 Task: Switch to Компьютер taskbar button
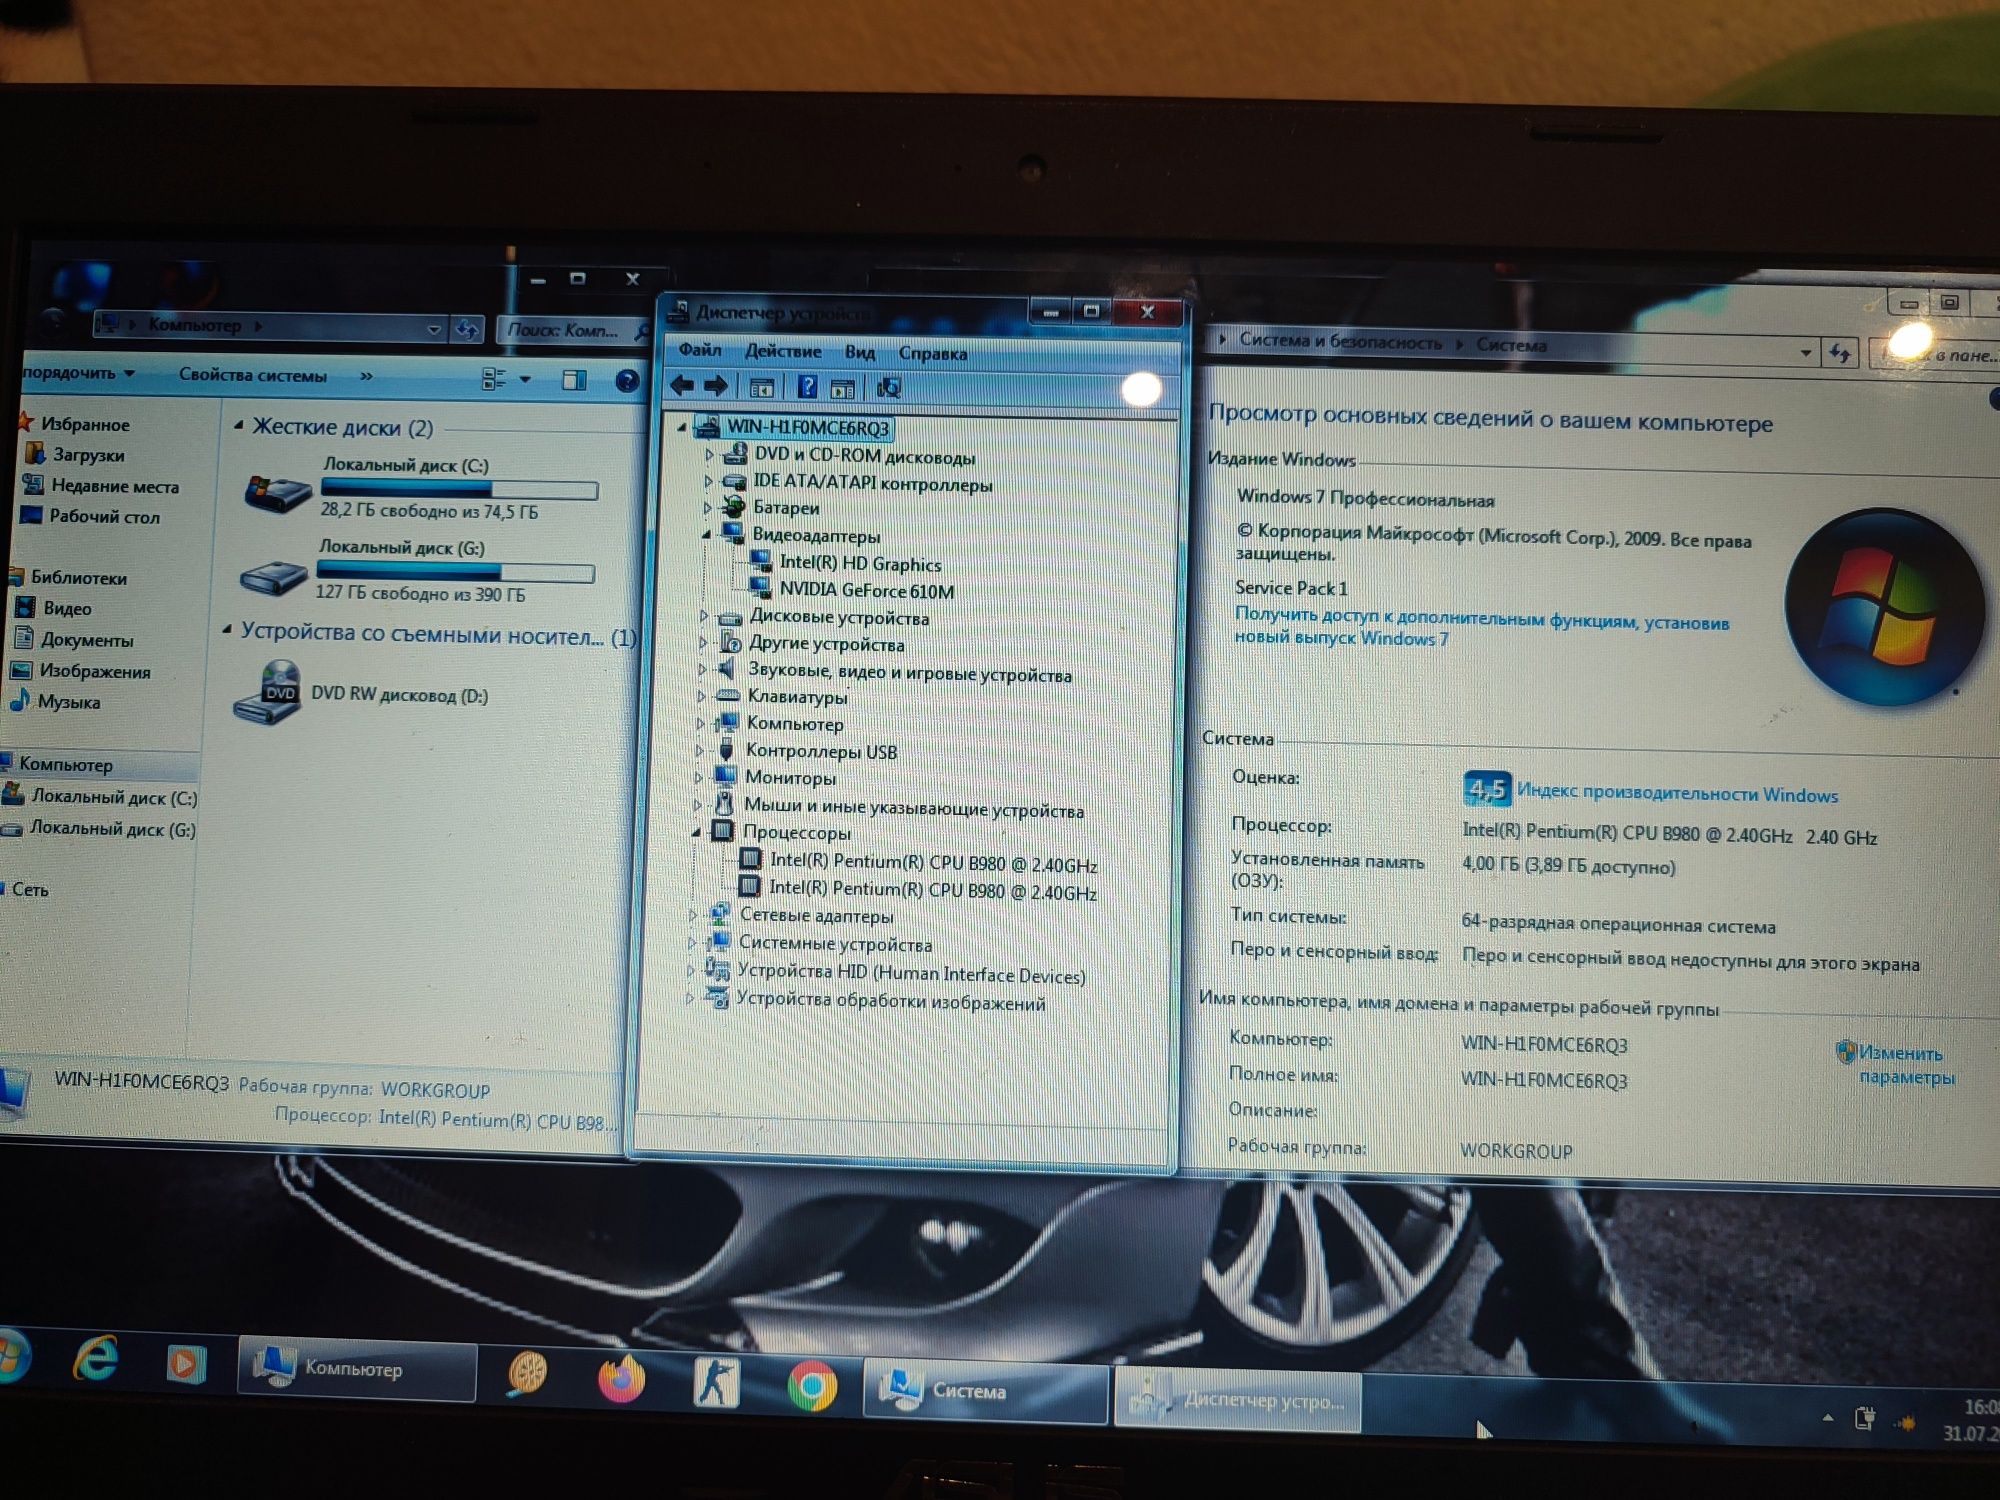coord(356,1369)
